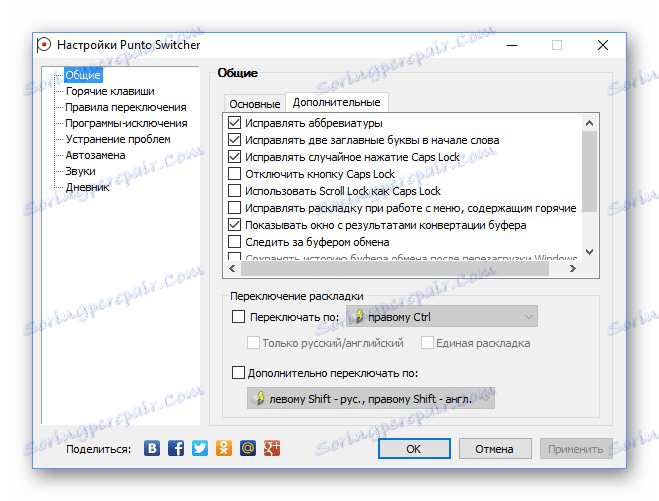Open 'Правила переключения' settings section

click(x=126, y=107)
